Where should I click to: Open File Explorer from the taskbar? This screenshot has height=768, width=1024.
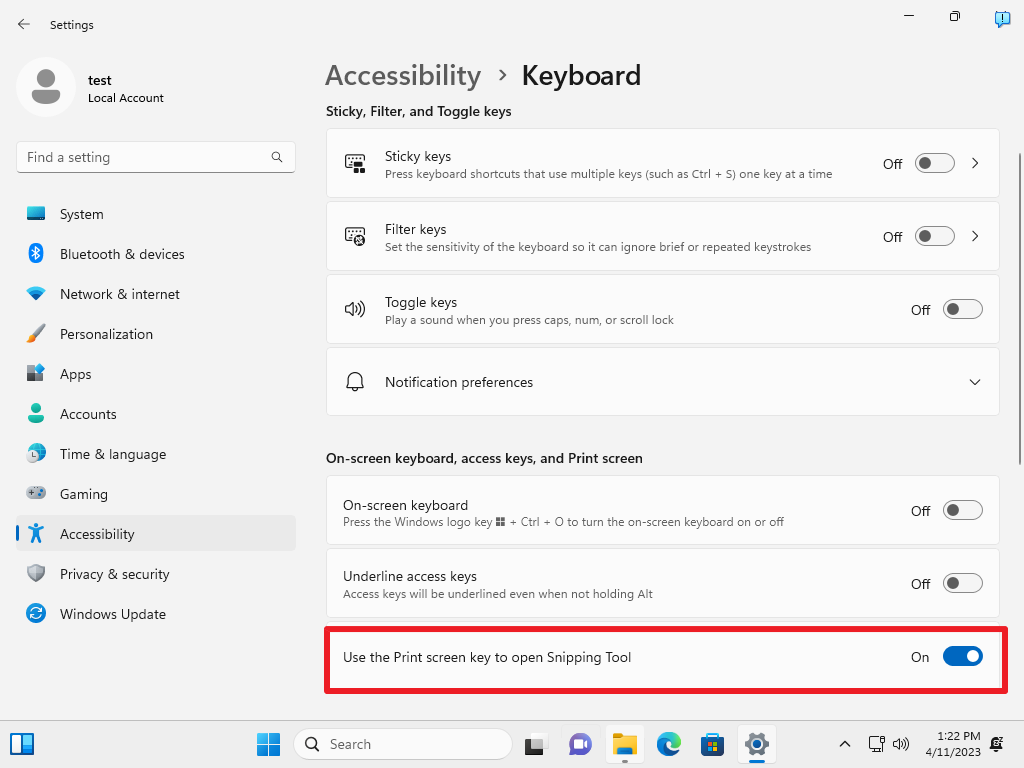click(624, 744)
